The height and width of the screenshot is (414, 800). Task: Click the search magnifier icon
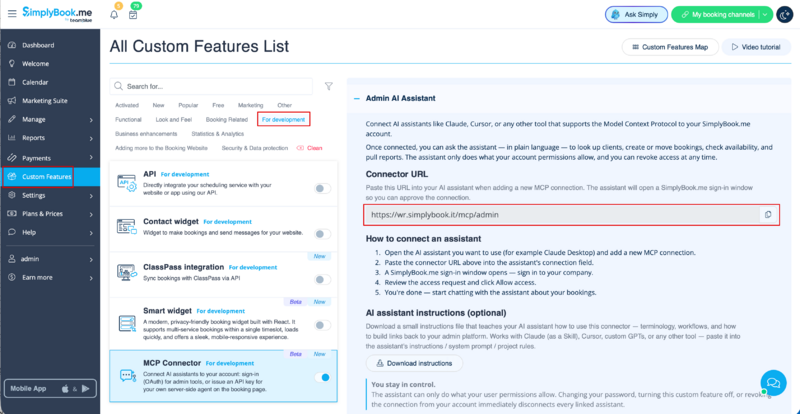(118, 86)
